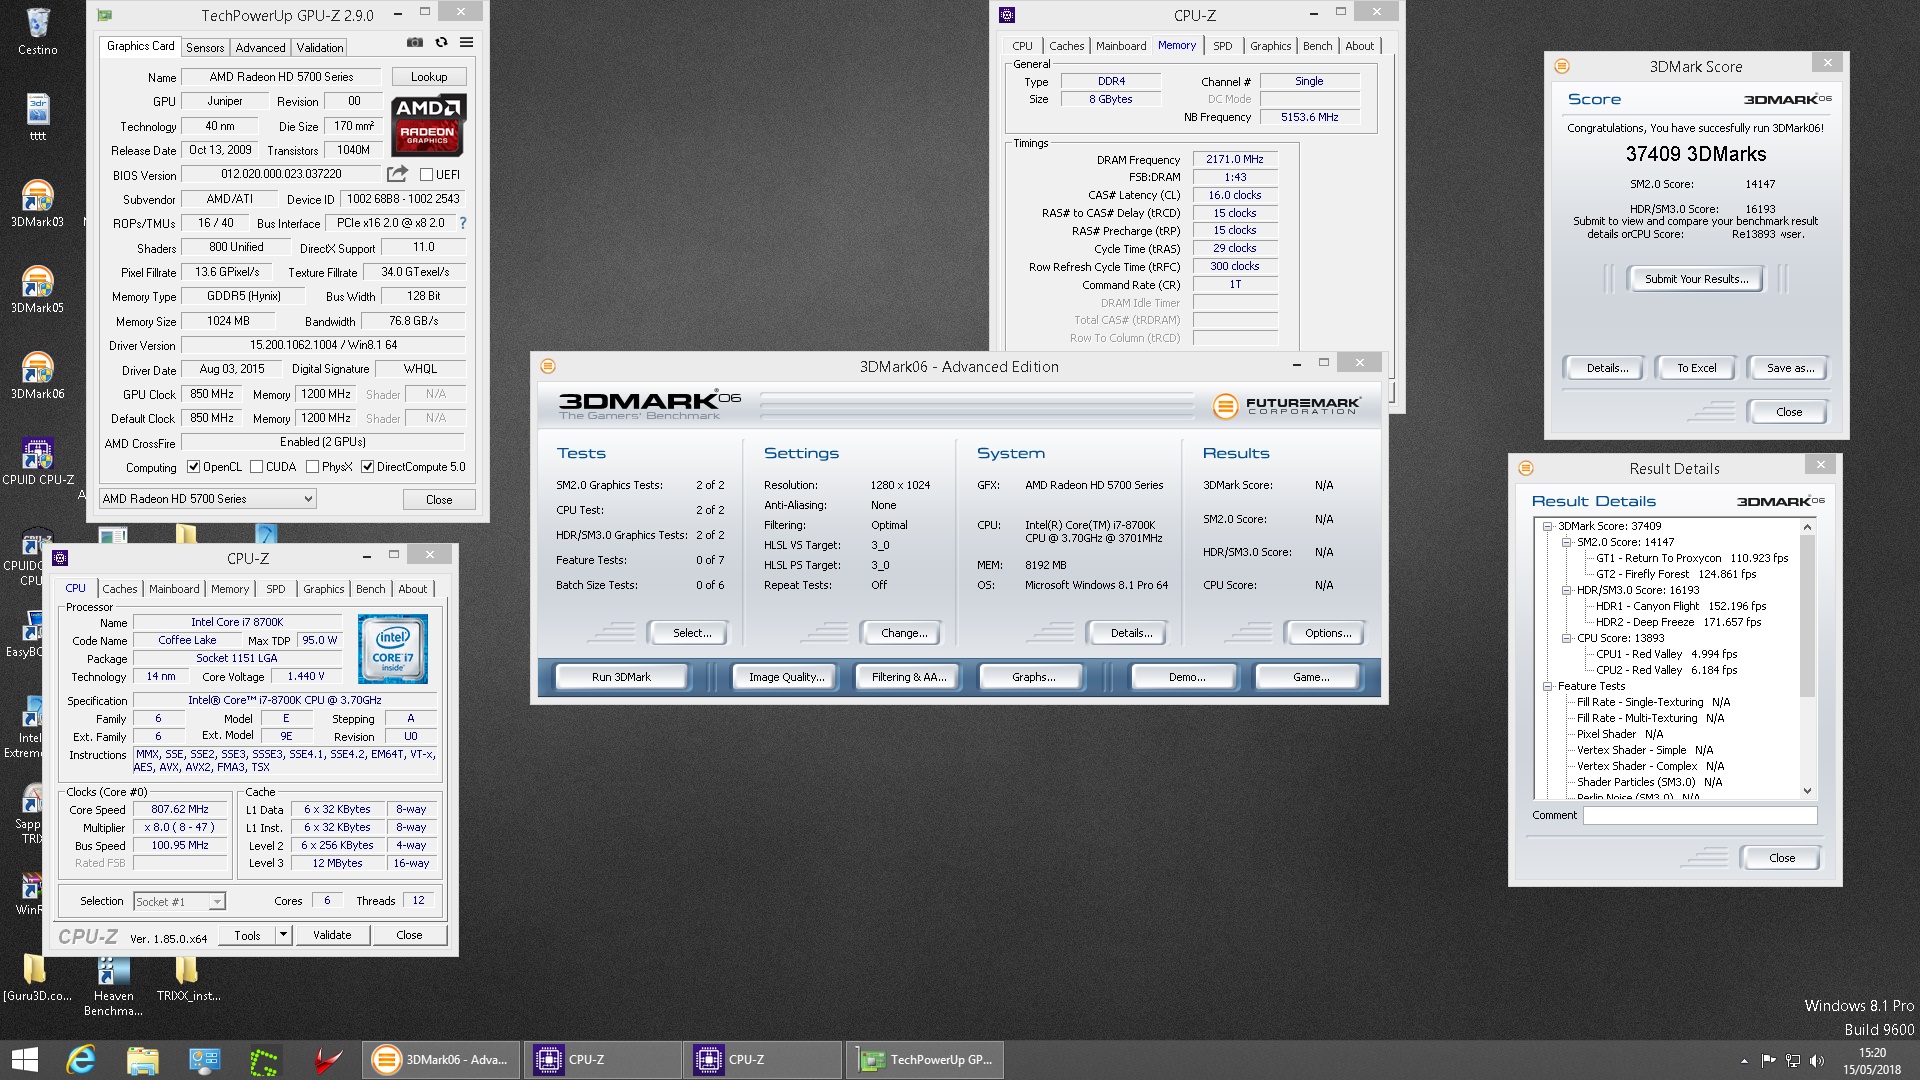Click the Bus Interface question mark icon
Screen dimensions: 1920x1080
(462, 223)
